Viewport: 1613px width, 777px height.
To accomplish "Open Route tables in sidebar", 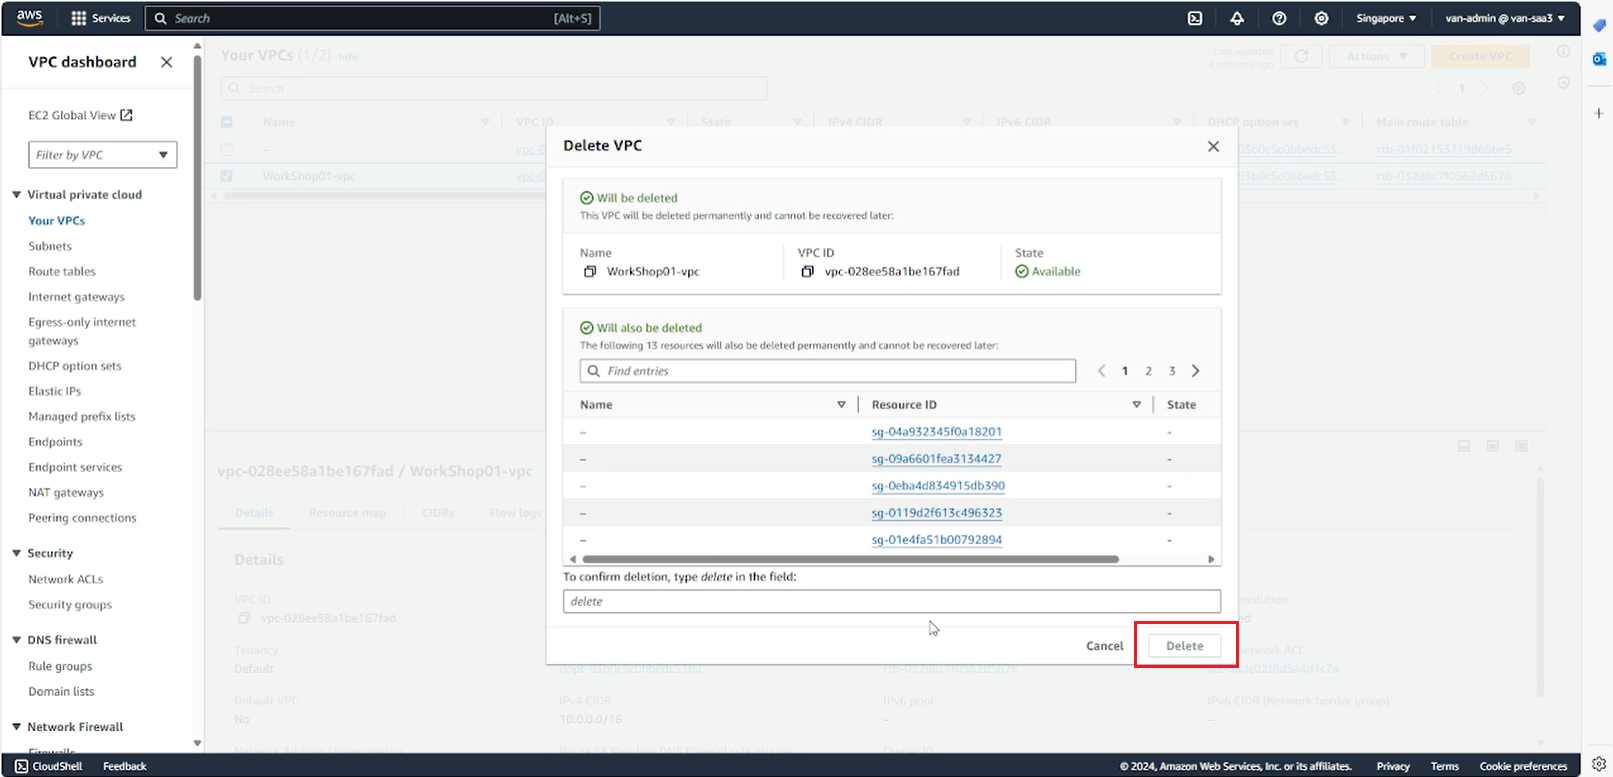I will [62, 272].
